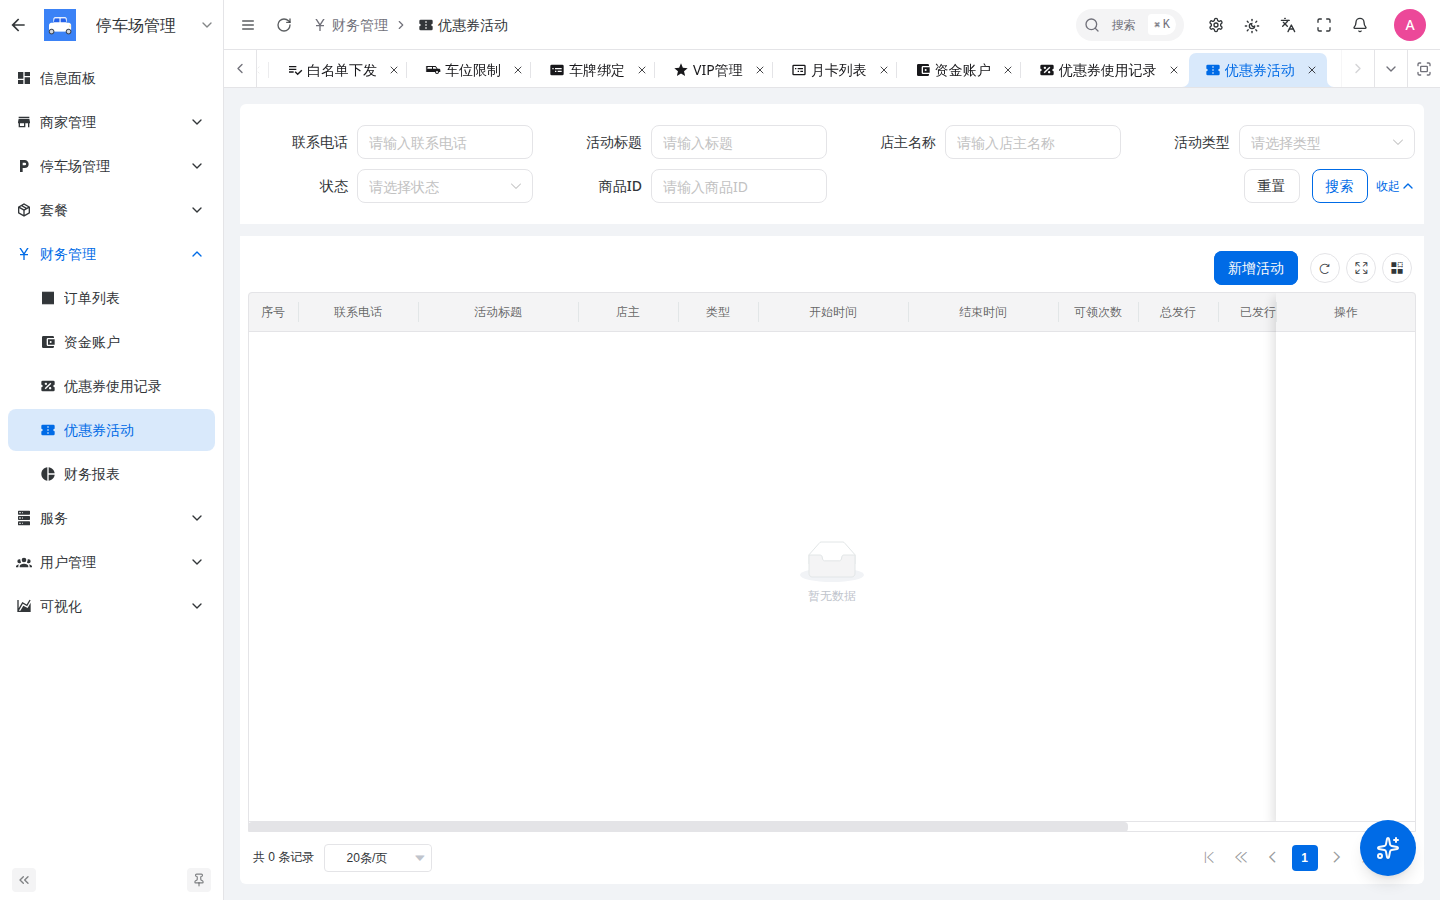Open the 20条/页 page size dropdown

[x=378, y=858]
